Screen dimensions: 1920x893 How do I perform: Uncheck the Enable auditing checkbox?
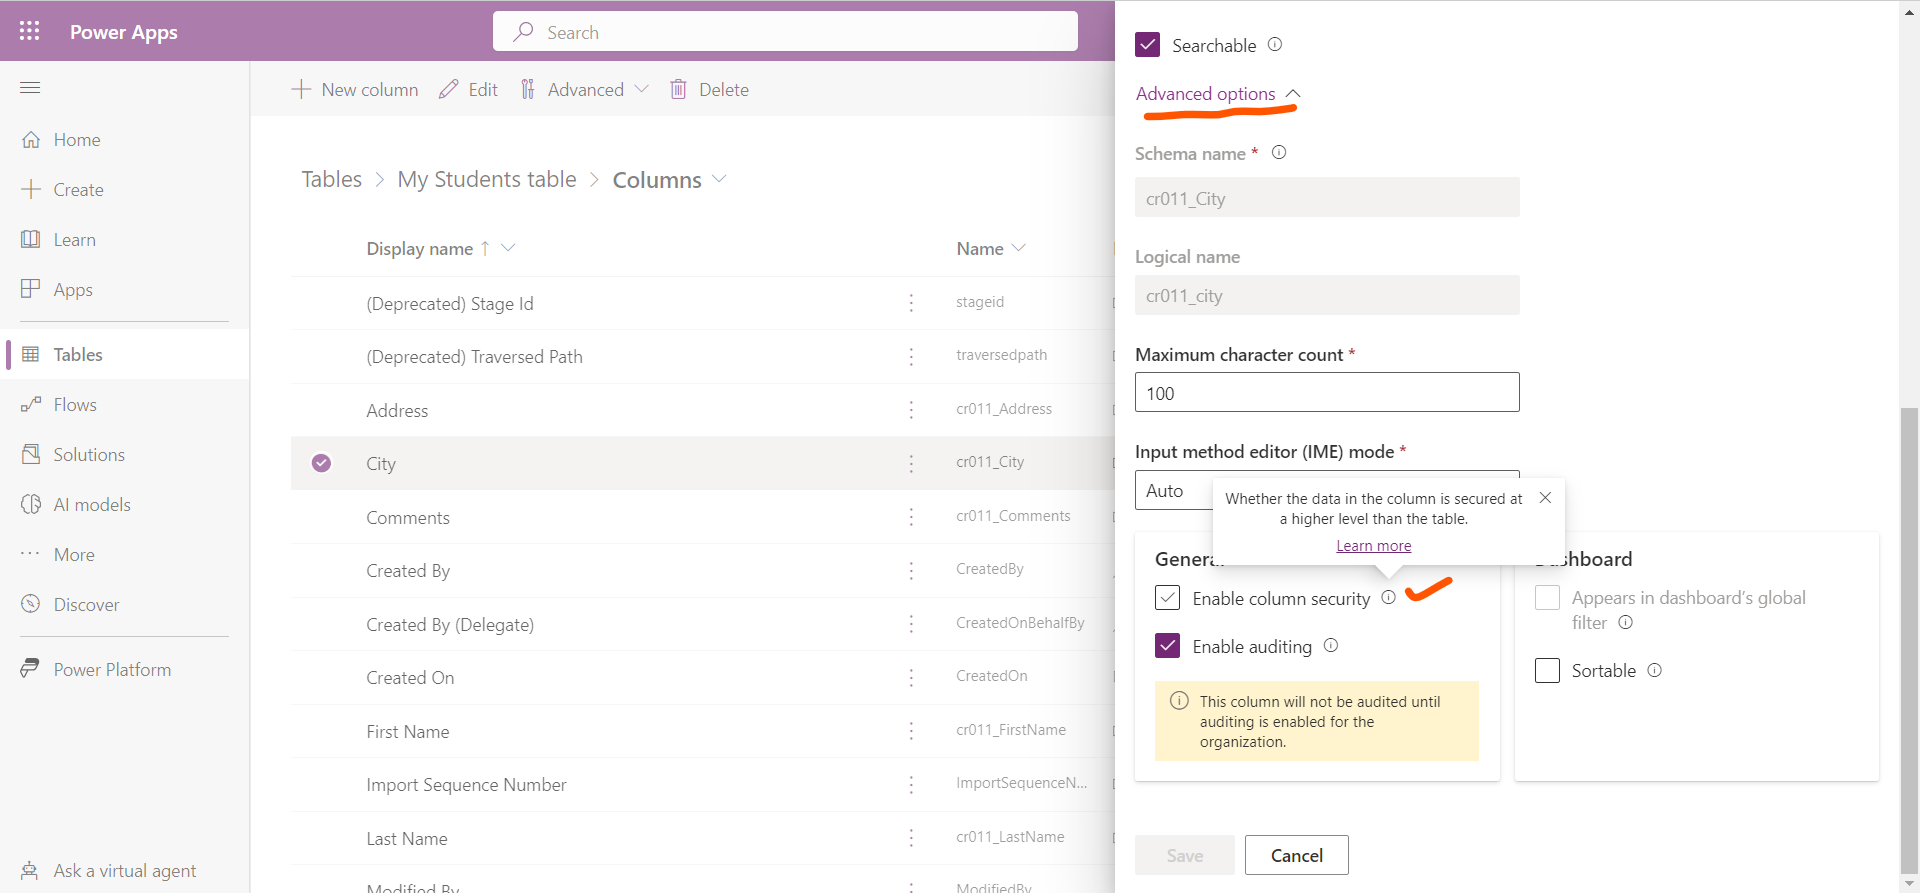[x=1167, y=646]
